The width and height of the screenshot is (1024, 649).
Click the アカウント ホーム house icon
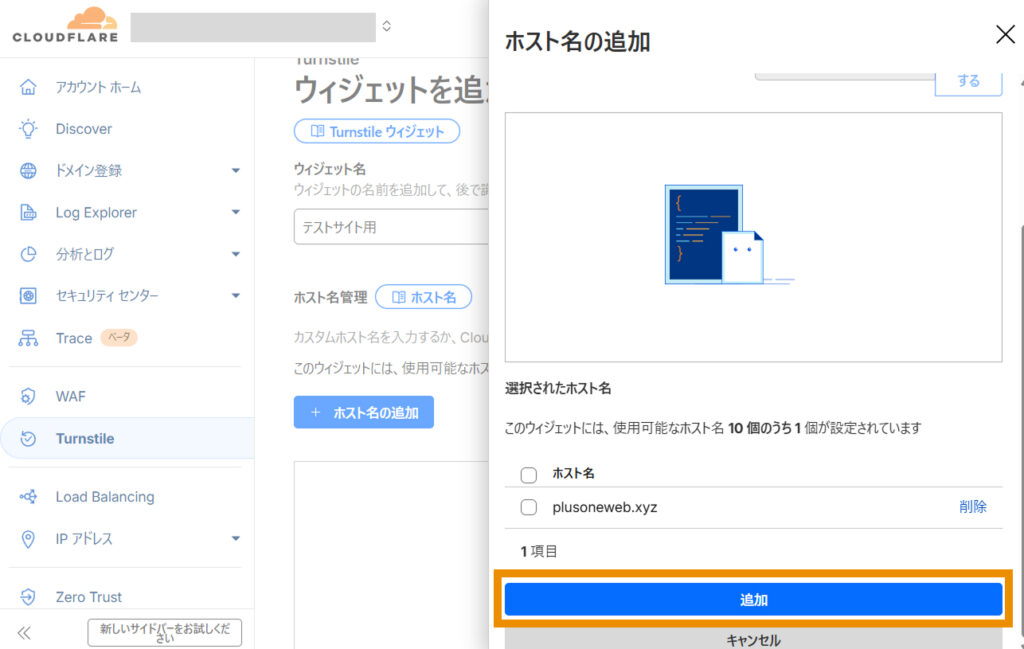[x=29, y=87]
